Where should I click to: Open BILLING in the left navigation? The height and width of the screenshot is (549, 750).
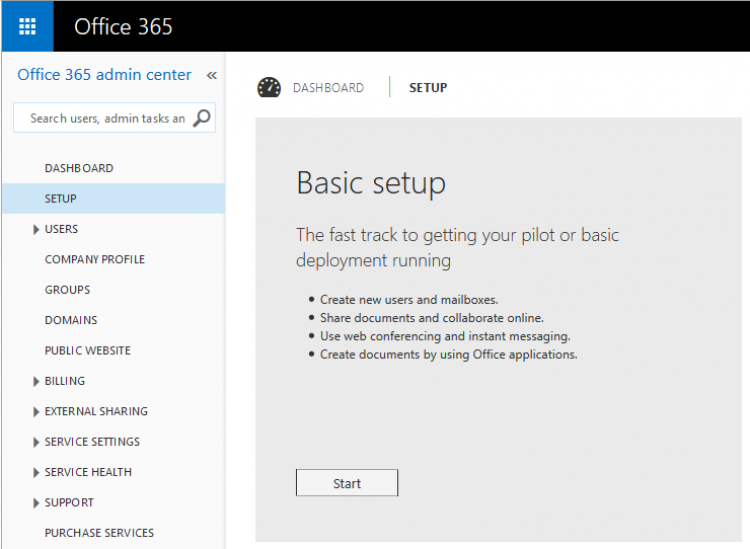tap(65, 381)
